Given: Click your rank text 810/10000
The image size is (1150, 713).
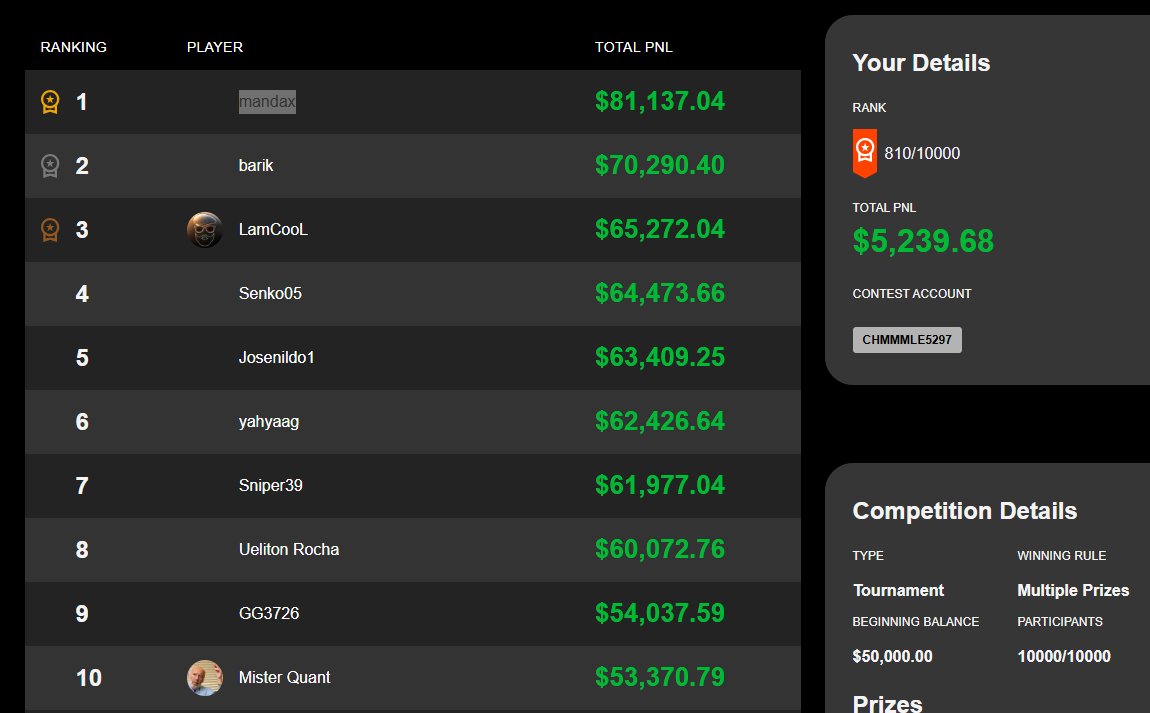Looking at the screenshot, I should (922, 153).
